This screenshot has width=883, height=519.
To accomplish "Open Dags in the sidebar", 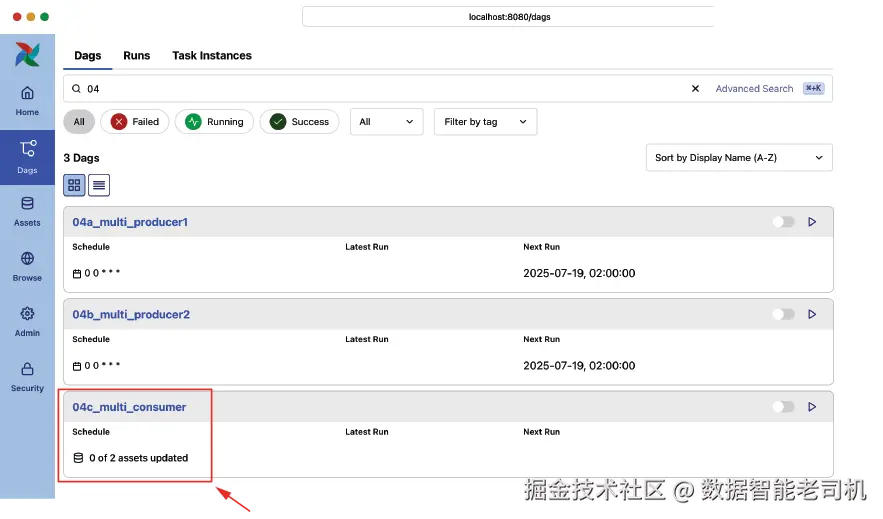I will (27, 158).
